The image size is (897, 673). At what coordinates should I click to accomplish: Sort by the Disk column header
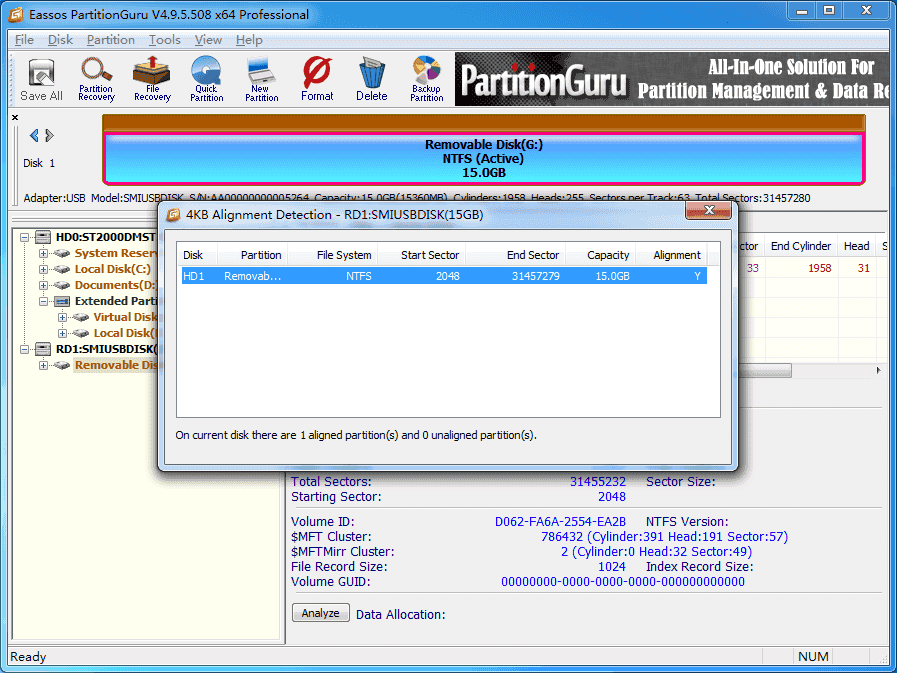coord(196,255)
